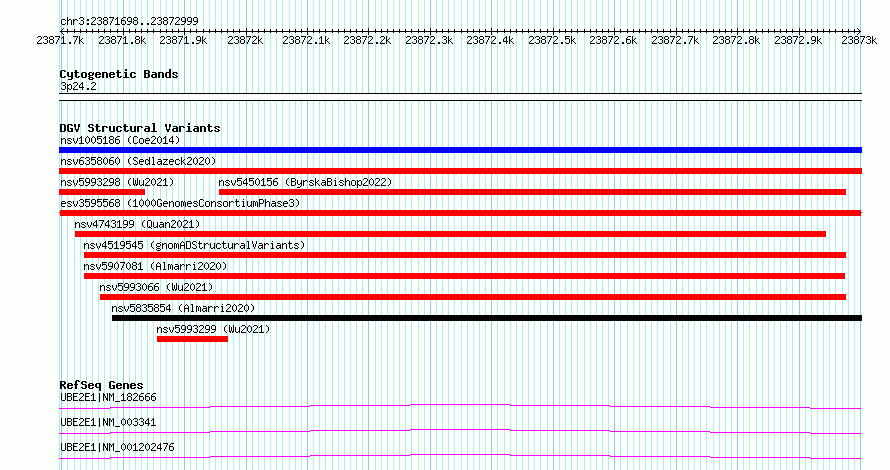
Task: Select the magenta UBE2E1|NM_182666 transcript line
Action: click(460, 406)
